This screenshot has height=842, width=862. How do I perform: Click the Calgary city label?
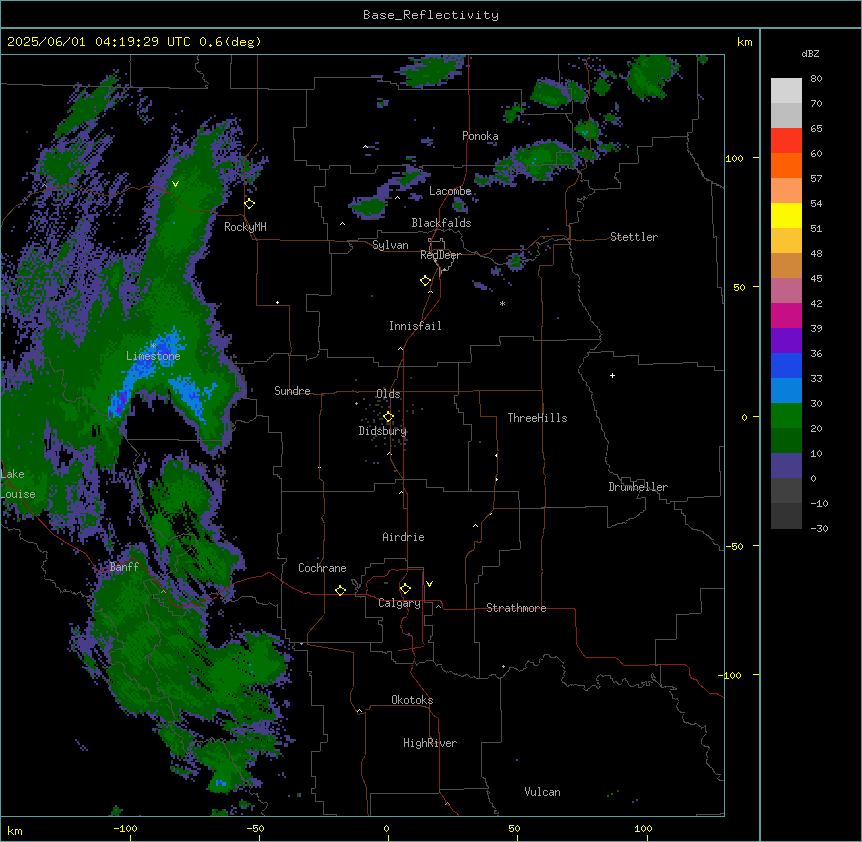pos(400,603)
